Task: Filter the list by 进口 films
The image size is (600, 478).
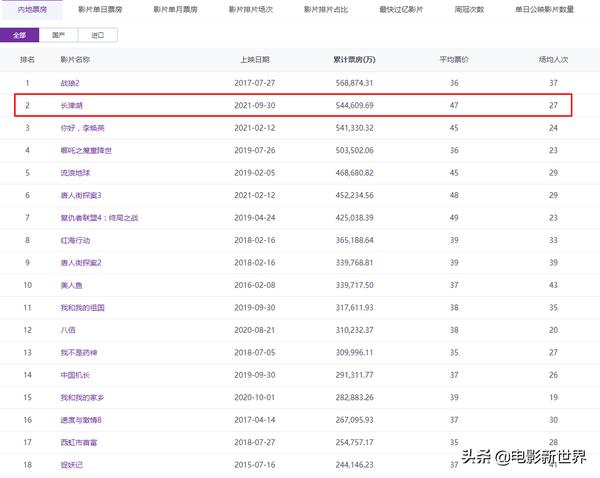Action: [x=98, y=35]
